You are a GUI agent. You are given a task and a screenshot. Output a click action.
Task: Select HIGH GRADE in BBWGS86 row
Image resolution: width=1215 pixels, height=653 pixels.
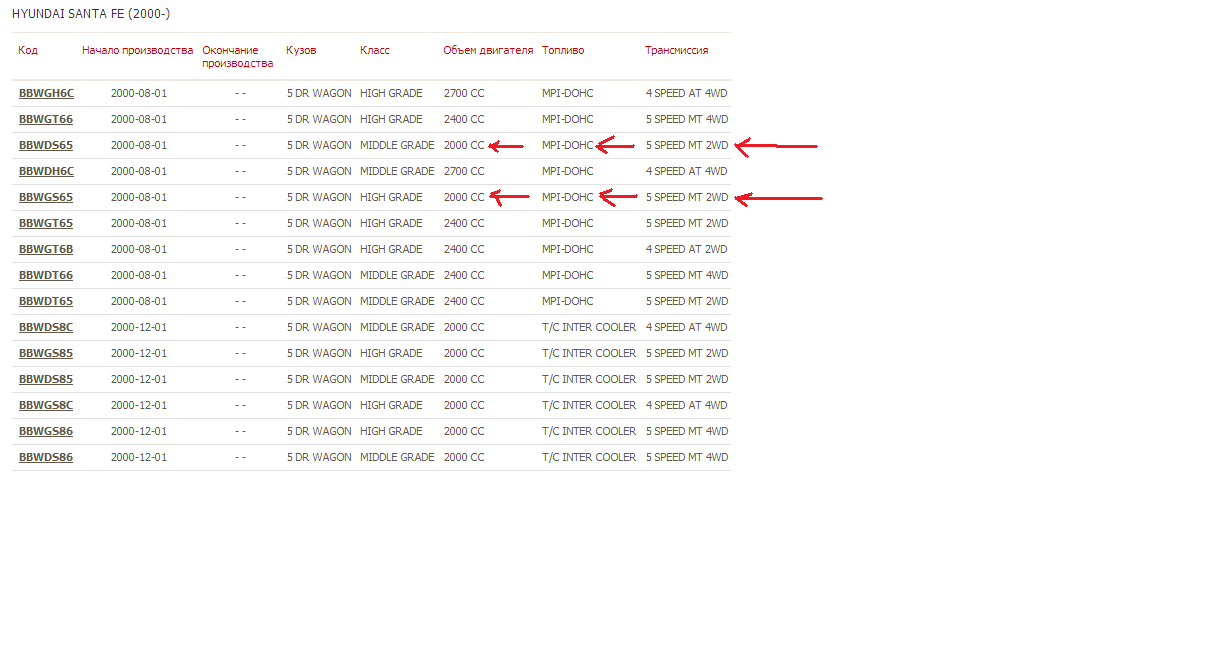click(x=391, y=431)
